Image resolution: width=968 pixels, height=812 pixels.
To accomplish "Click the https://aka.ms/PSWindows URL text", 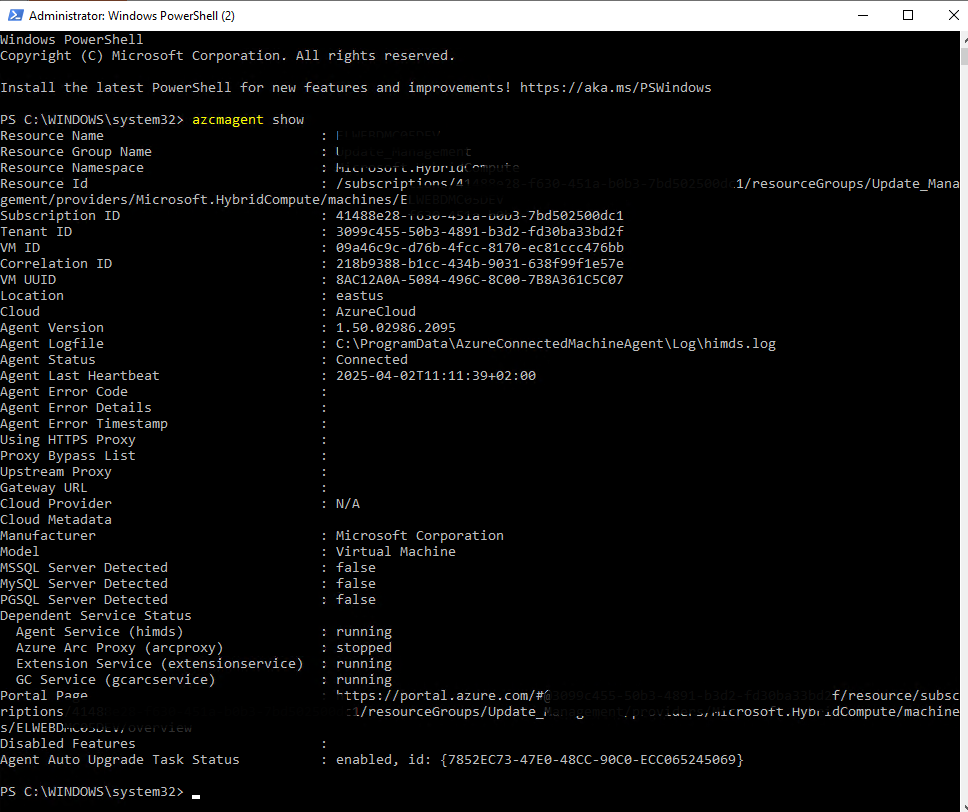I will 615,88.
